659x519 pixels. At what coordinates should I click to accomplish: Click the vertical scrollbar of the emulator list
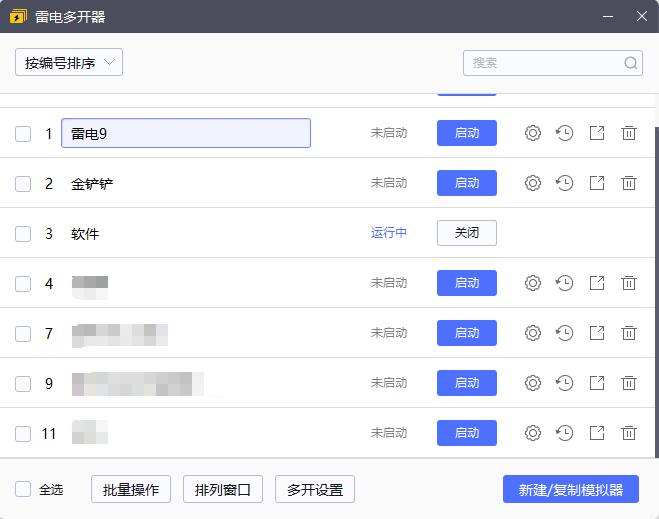[656, 290]
